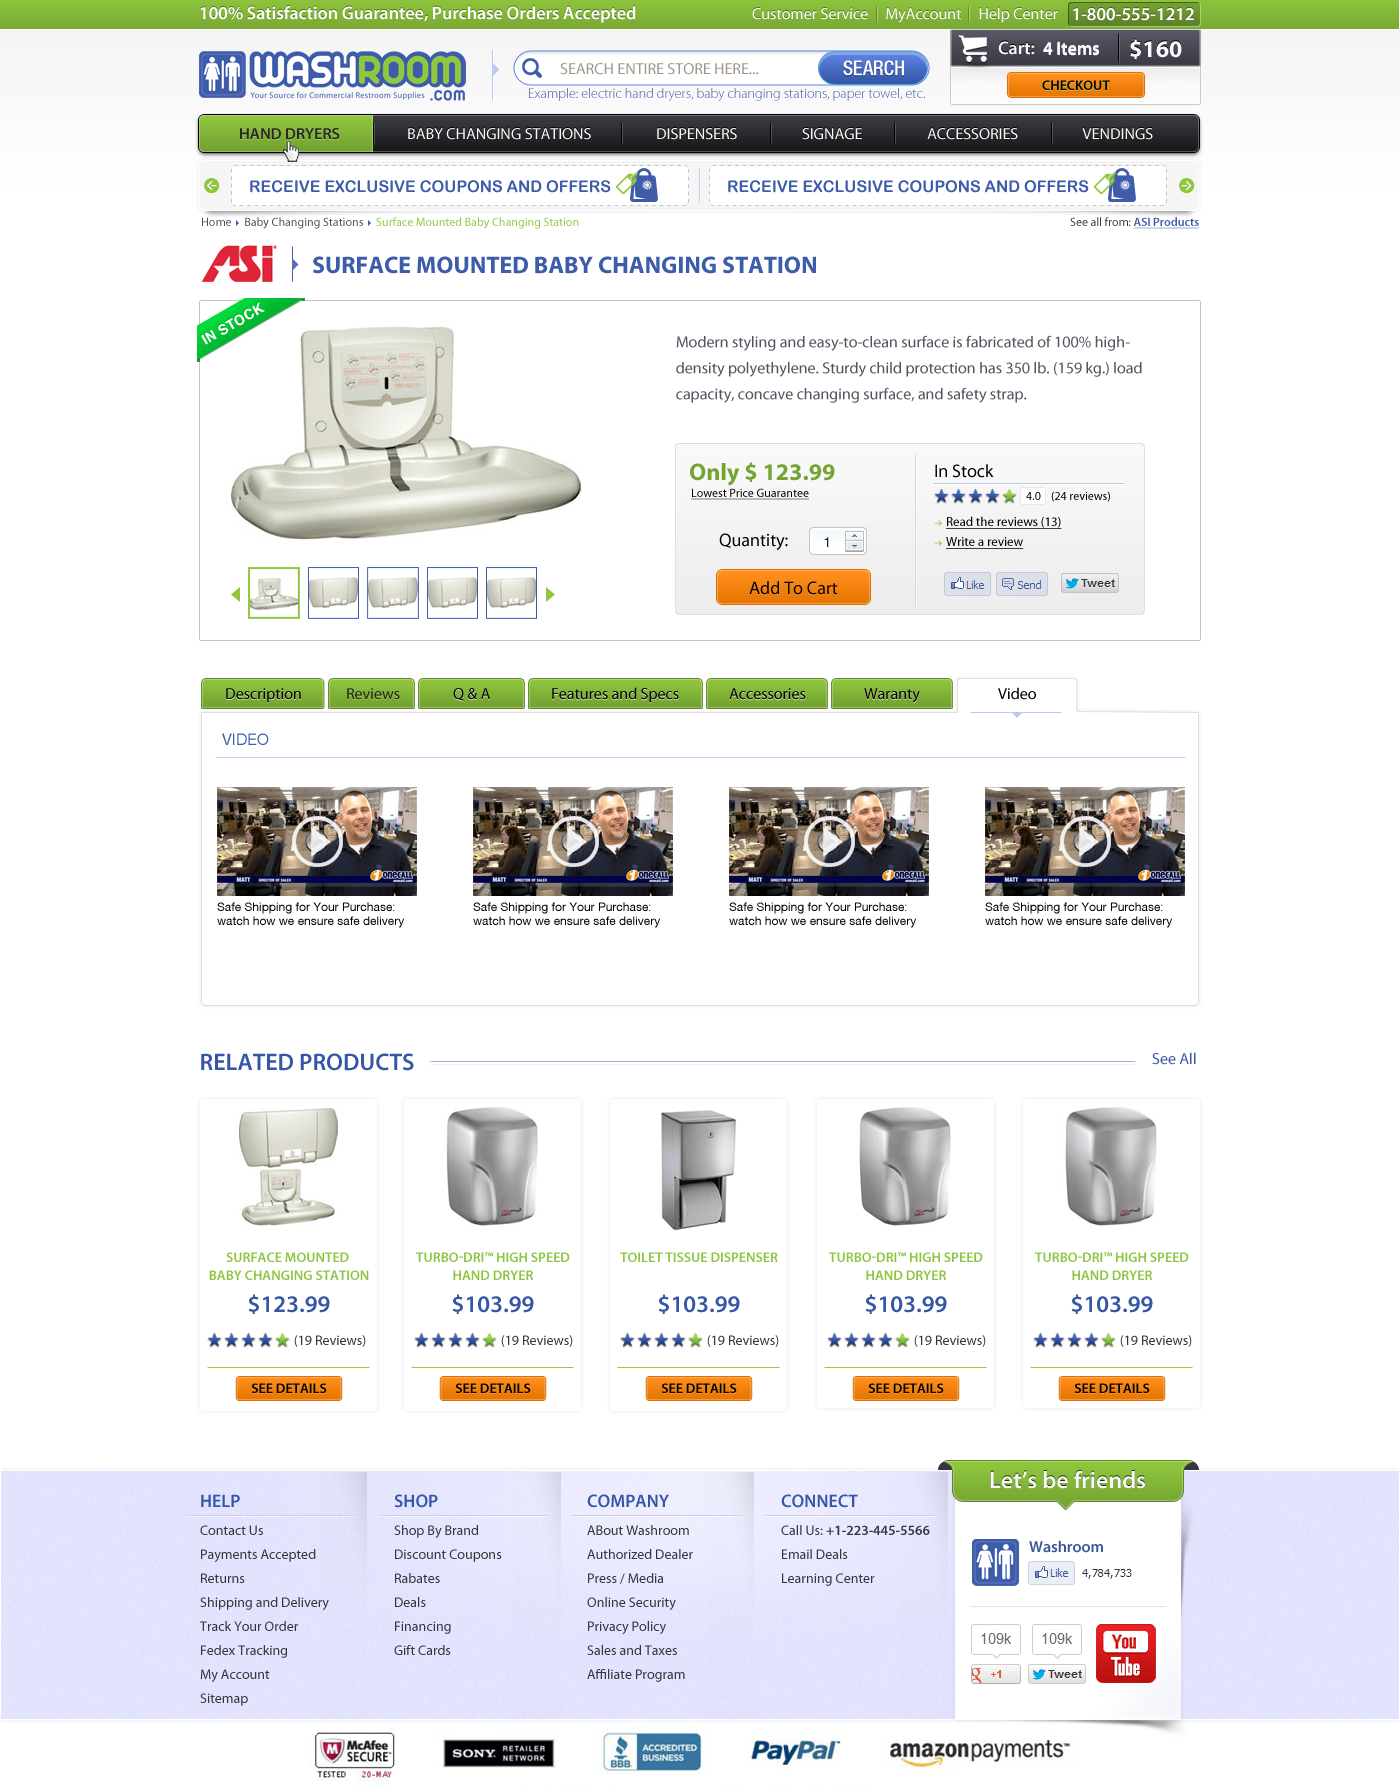1400x1790 pixels.
Task: Click the shopping cart icon
Action: click(x=973, y=48)
